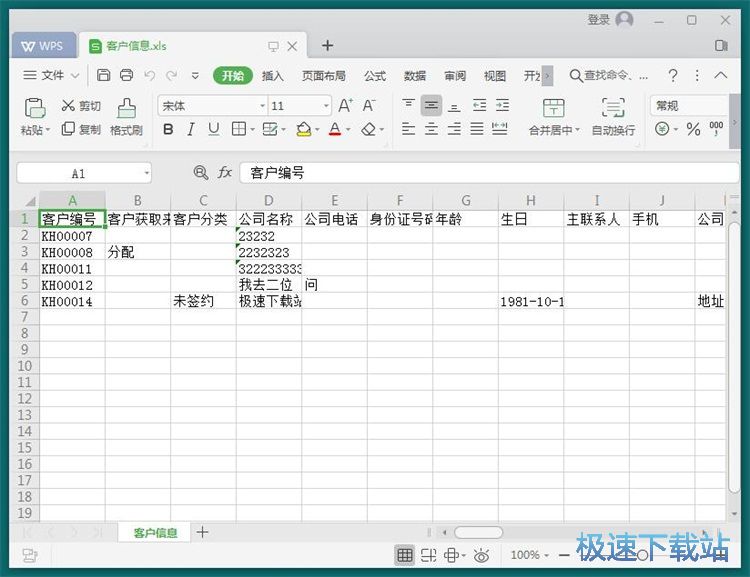Select the 客户信息 sheet tab
The height and width of the screenshot is (577, 750).
pyautogui.click(x=155, y=533)
